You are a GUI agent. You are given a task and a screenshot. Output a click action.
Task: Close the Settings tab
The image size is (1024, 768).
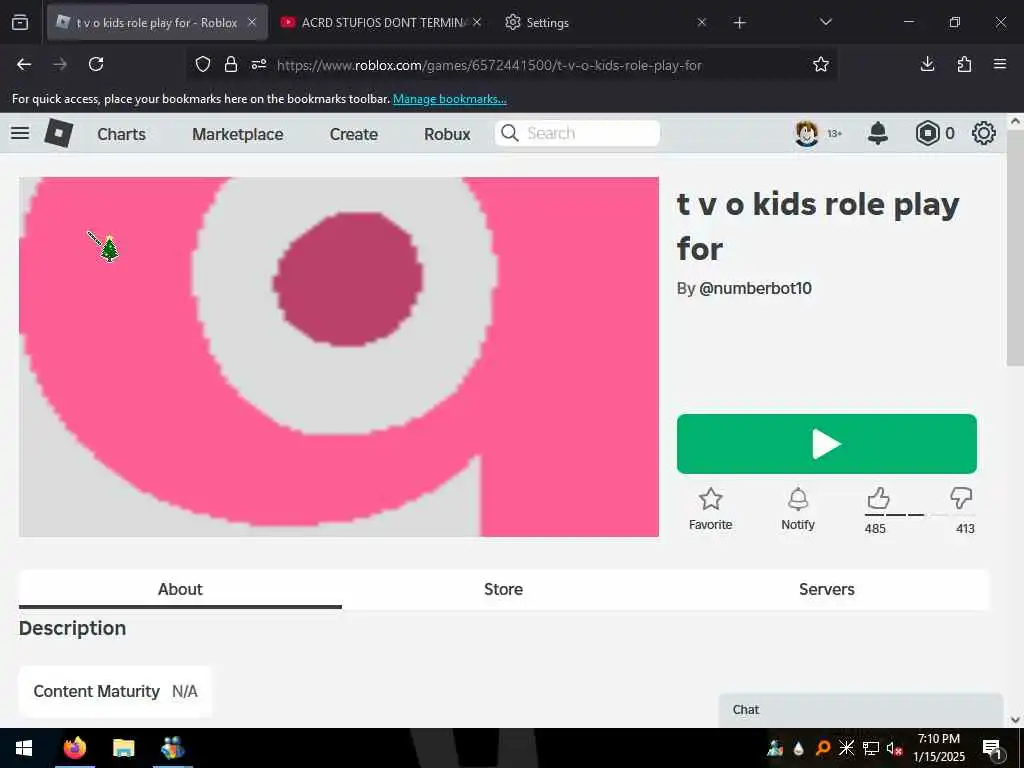tap(701, 22)
